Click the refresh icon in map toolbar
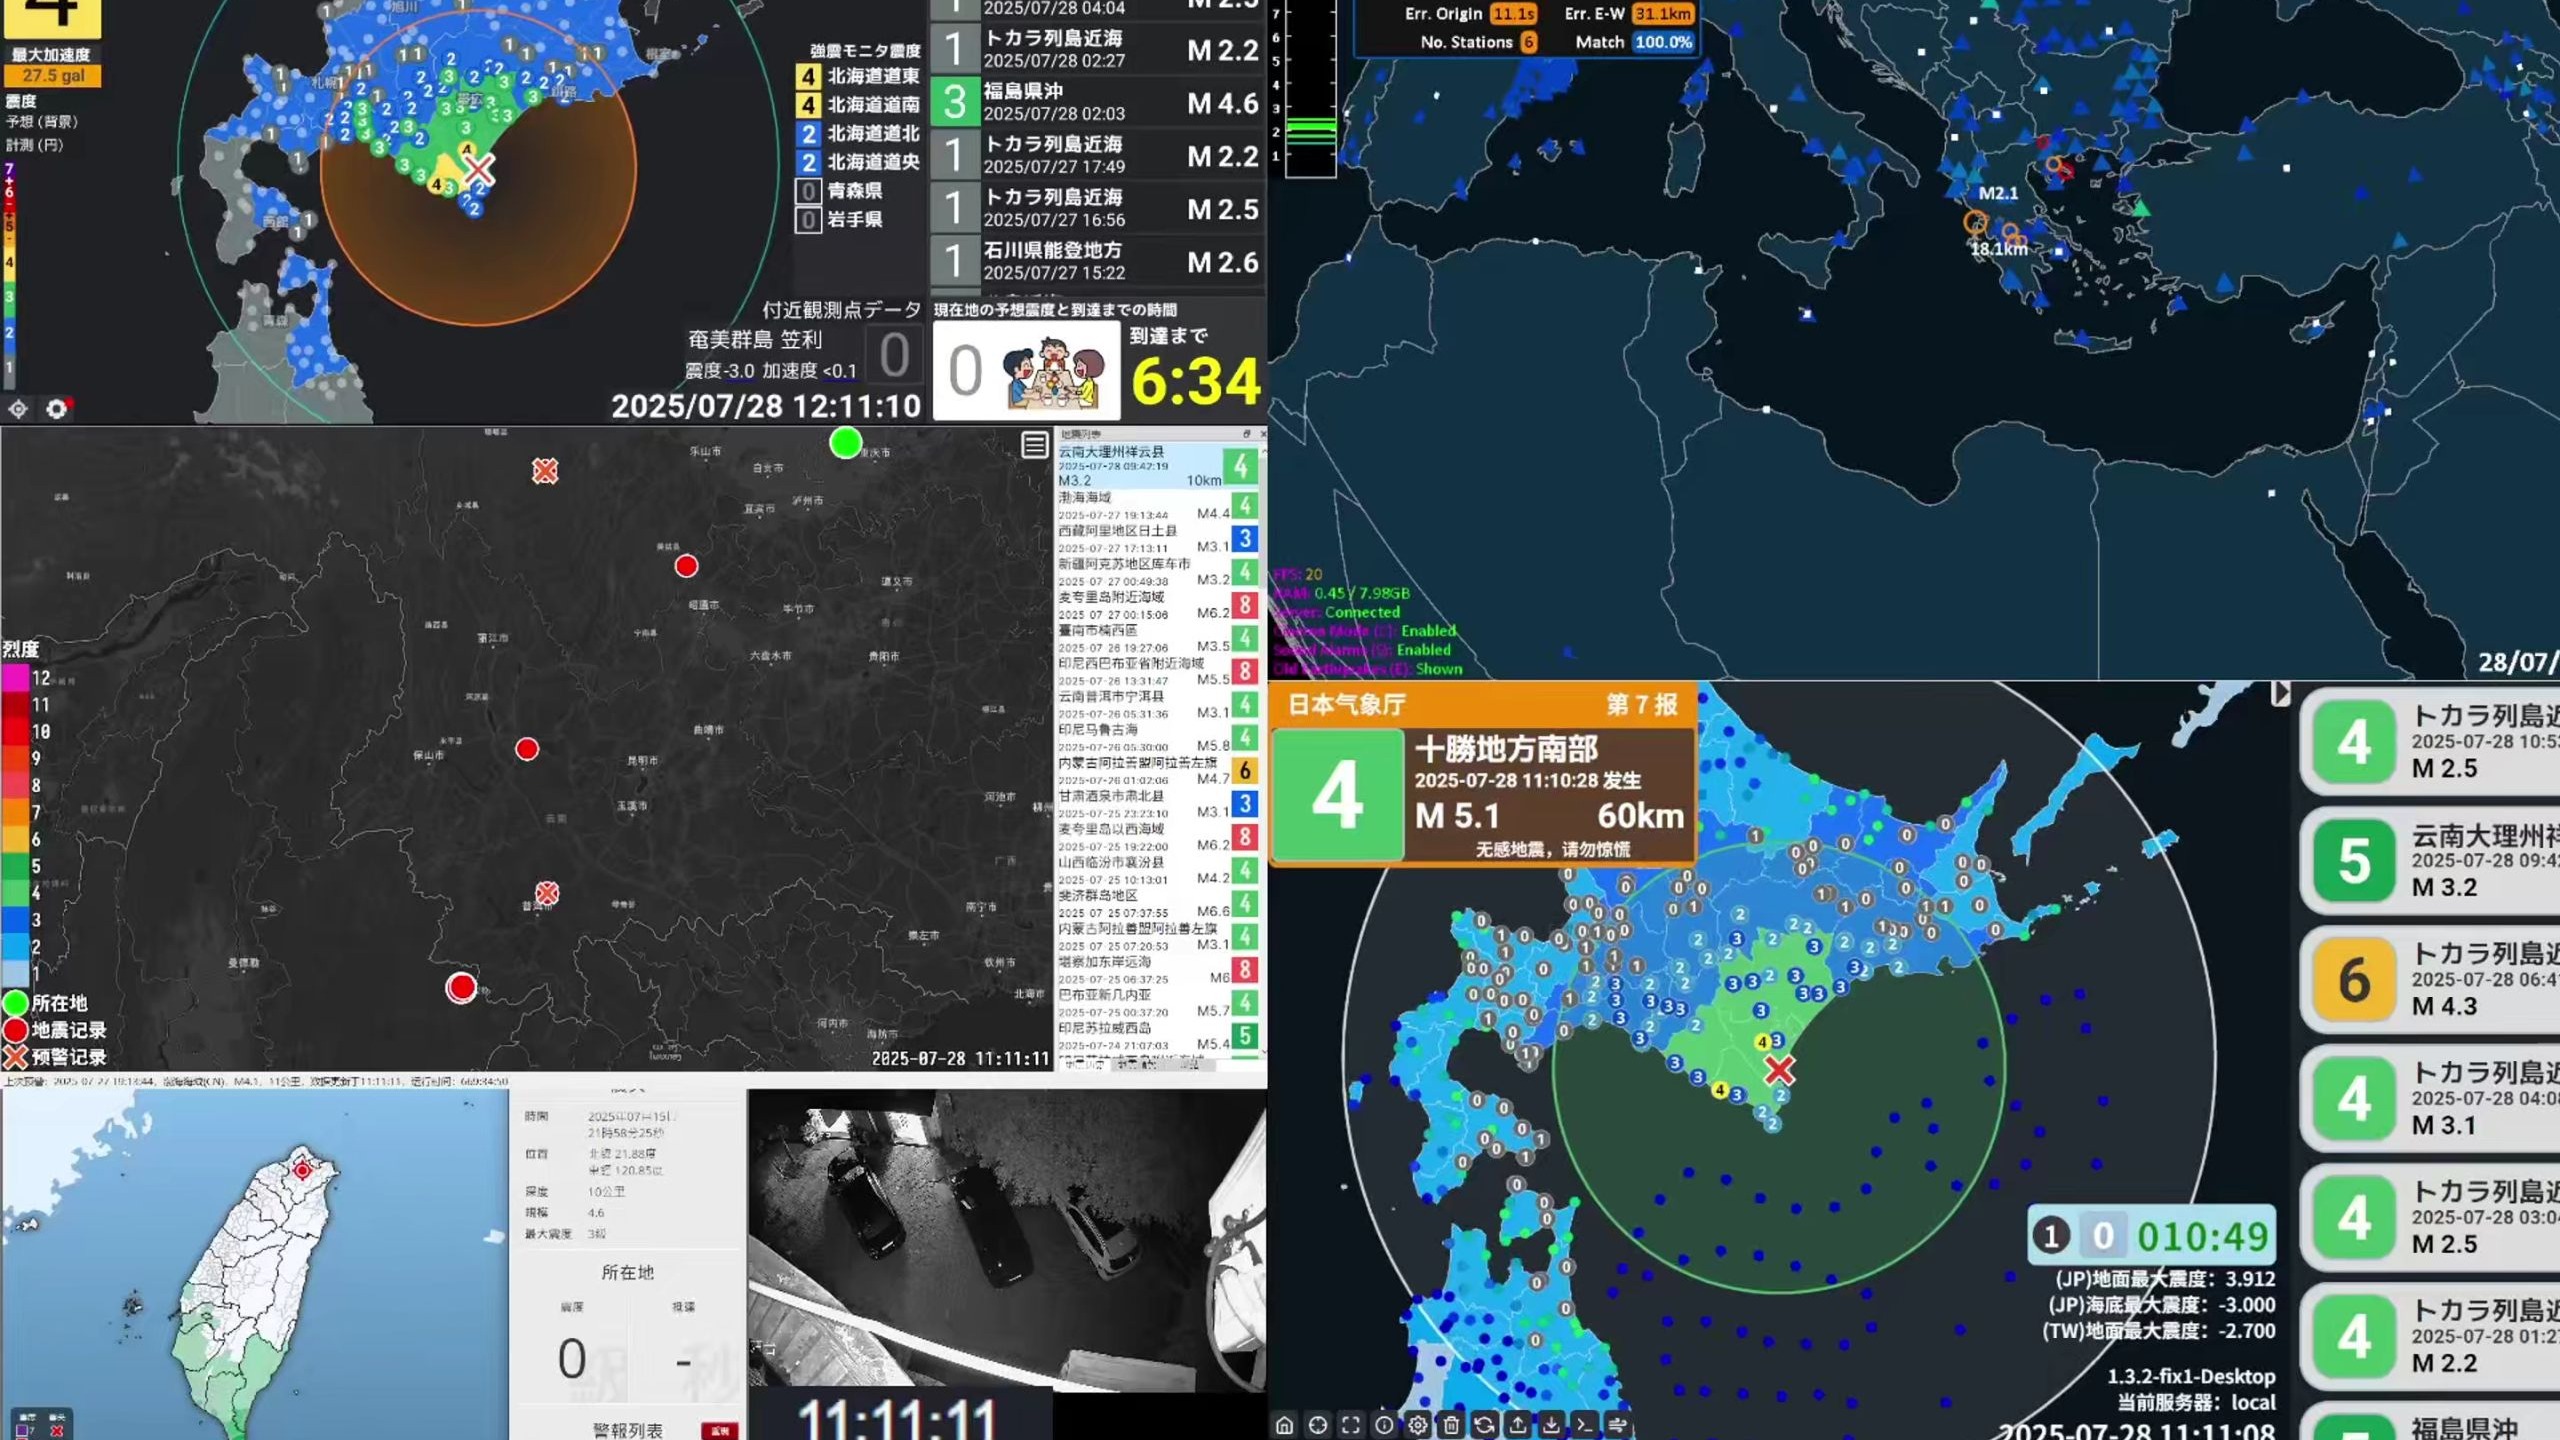Image resolution: width=2560 pixels, height=1440 pixels. (x=1484, y=1425)
